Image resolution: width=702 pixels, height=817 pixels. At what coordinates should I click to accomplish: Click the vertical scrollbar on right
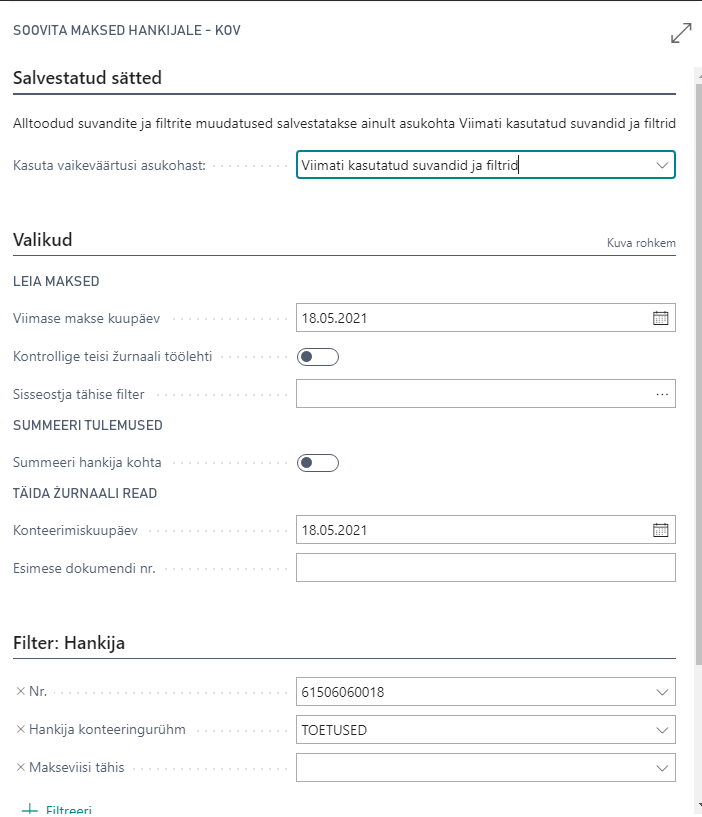[697, 400]
